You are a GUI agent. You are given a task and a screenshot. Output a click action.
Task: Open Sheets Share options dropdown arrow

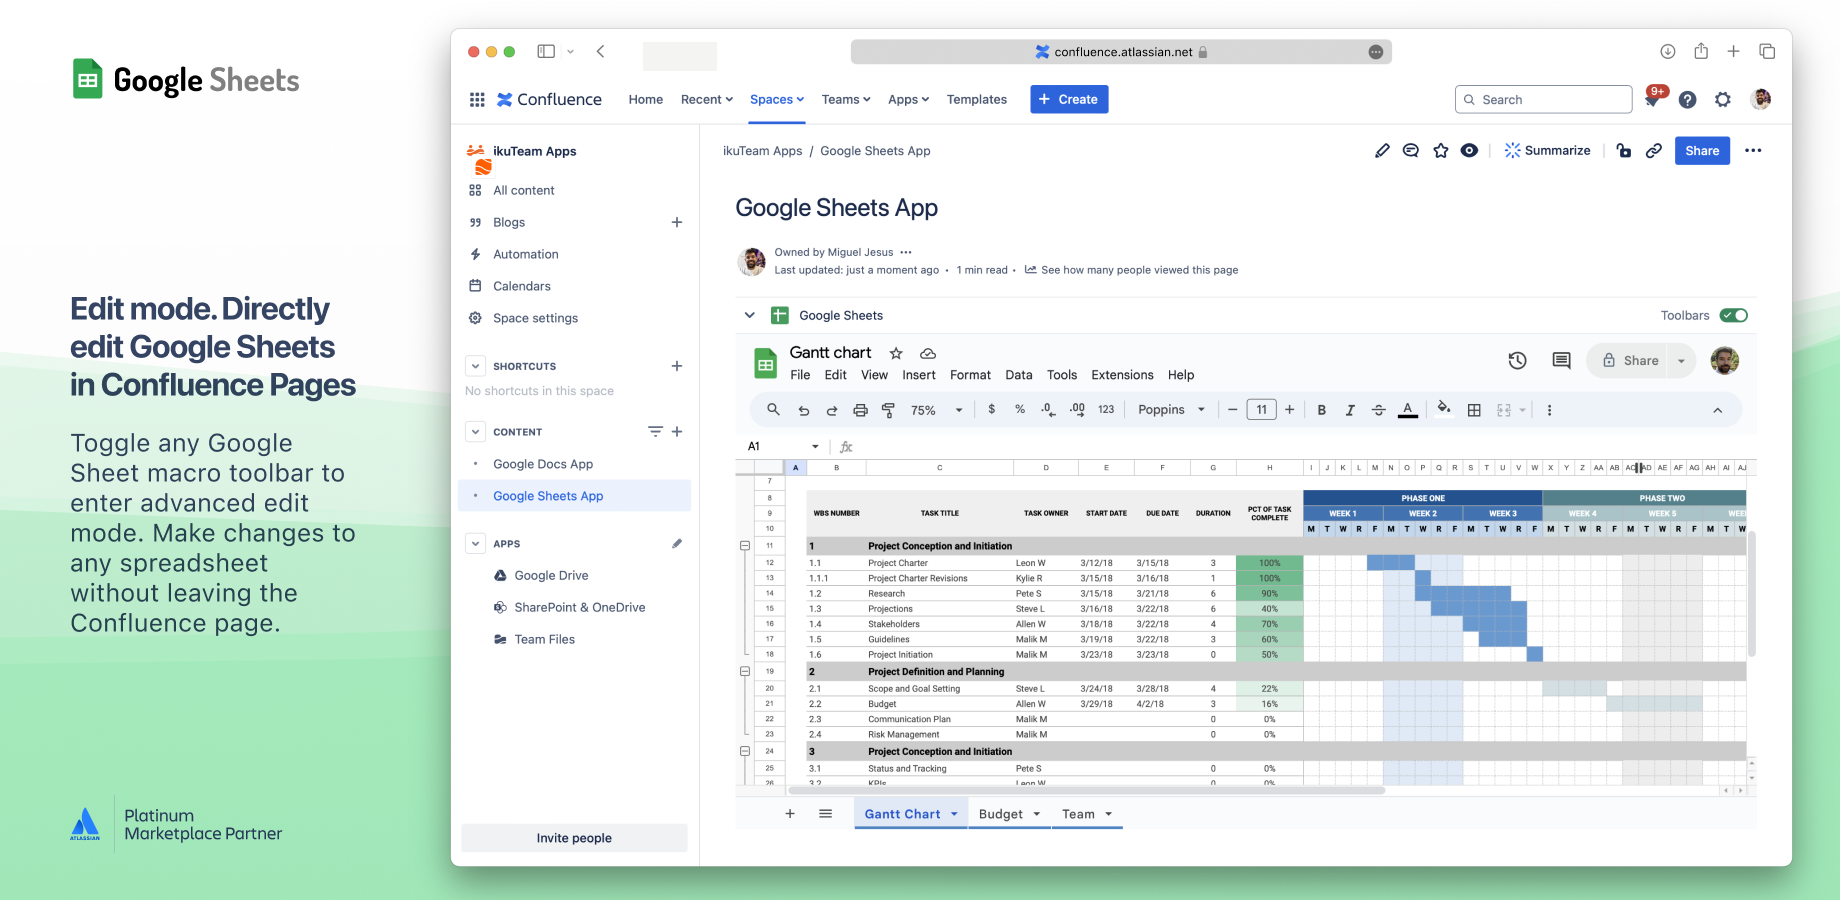(x=1681, y=361)
